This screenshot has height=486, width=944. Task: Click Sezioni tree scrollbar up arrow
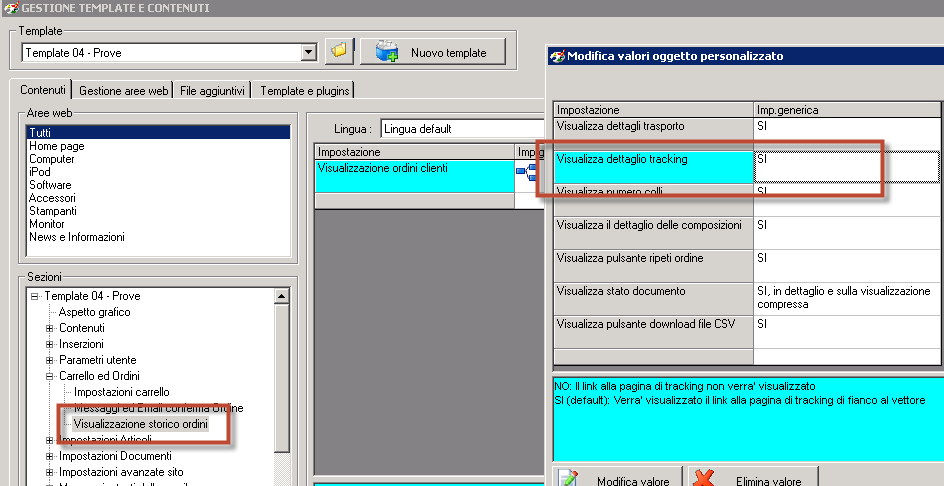(x=281, y=296)
